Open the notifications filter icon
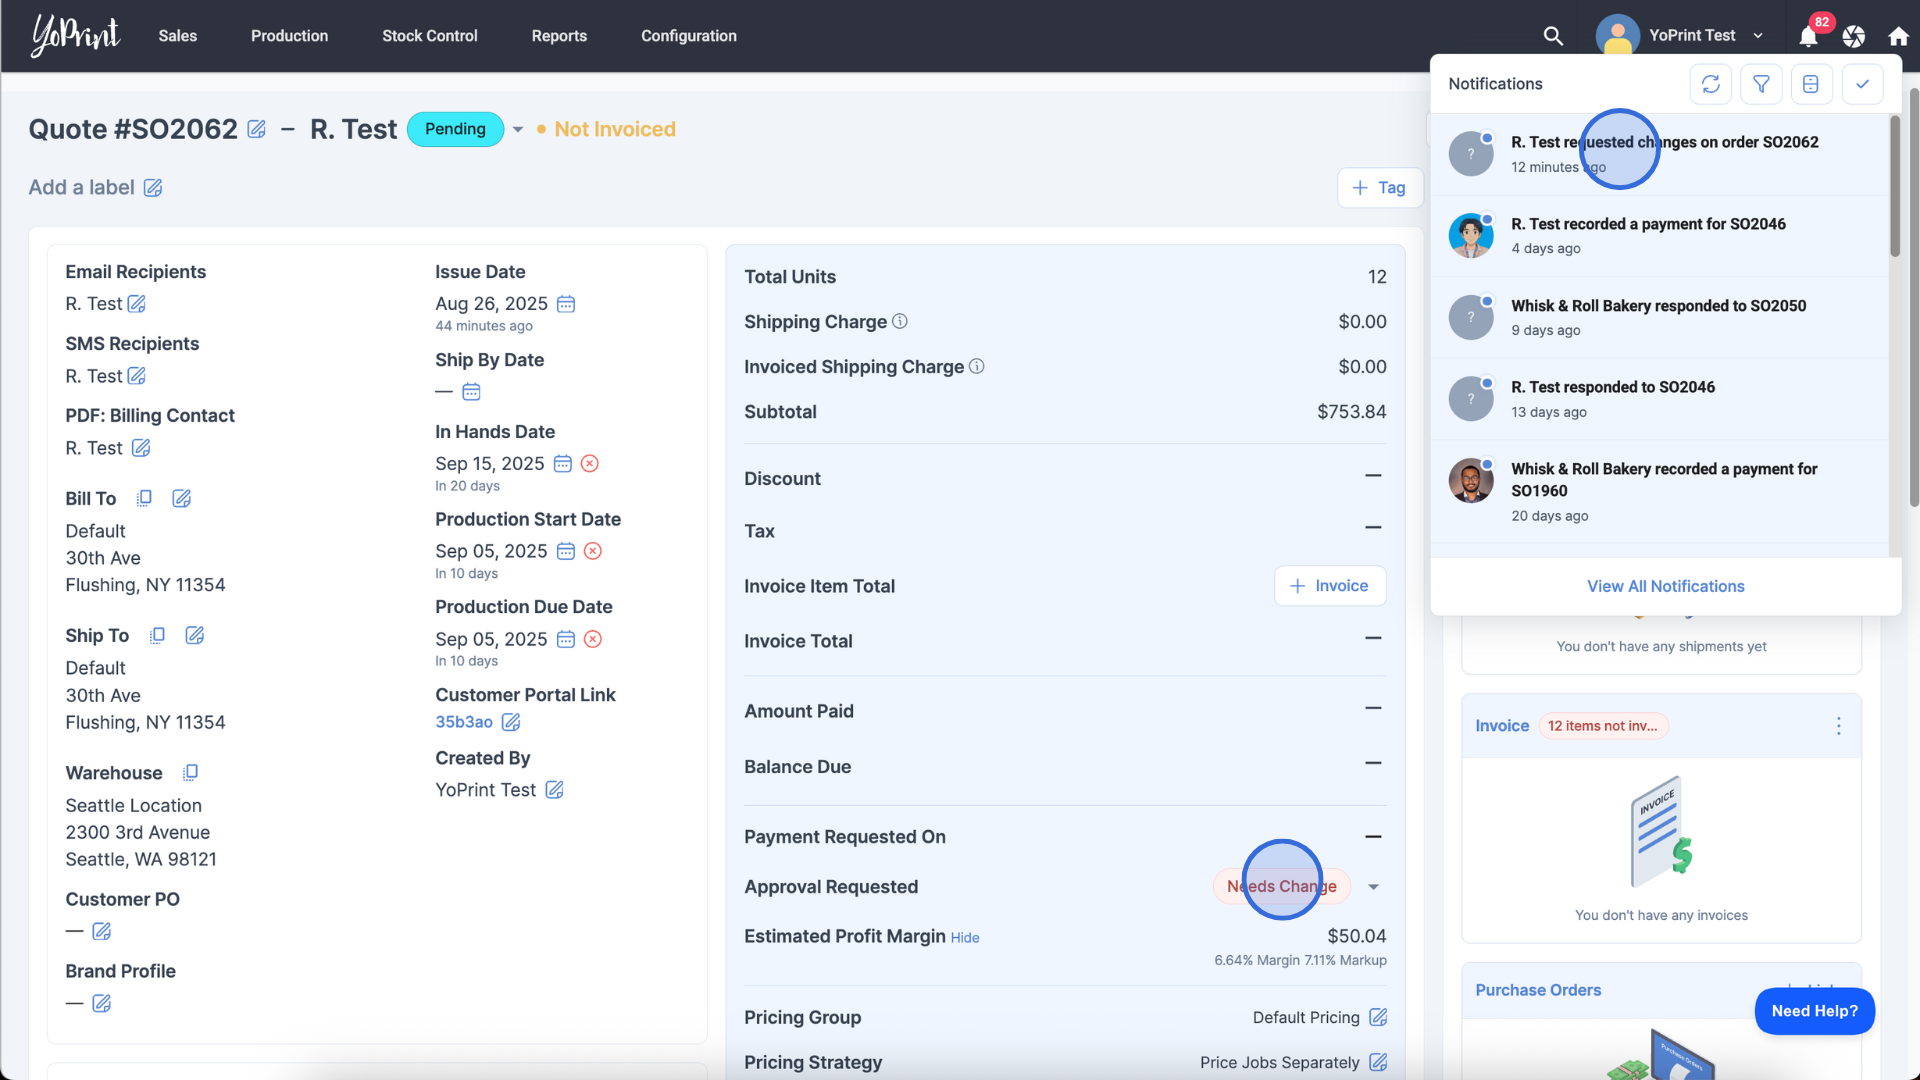This screenshot has width=1920, height=1080. pos(1761,84)
